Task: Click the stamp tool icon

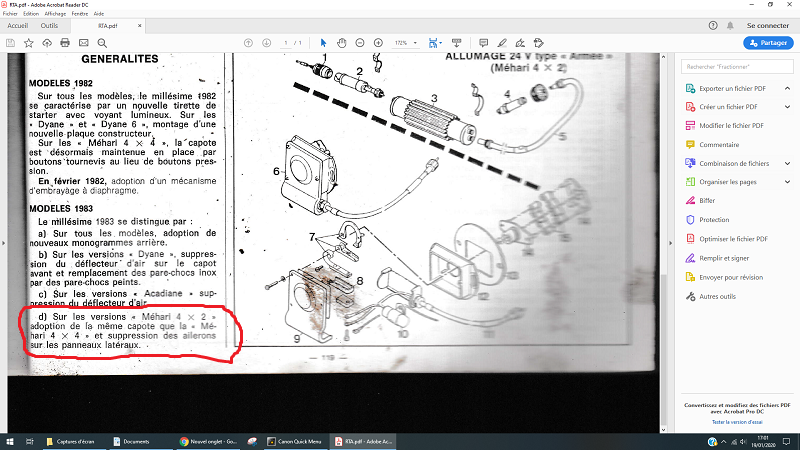Action: tap(539, 43)
